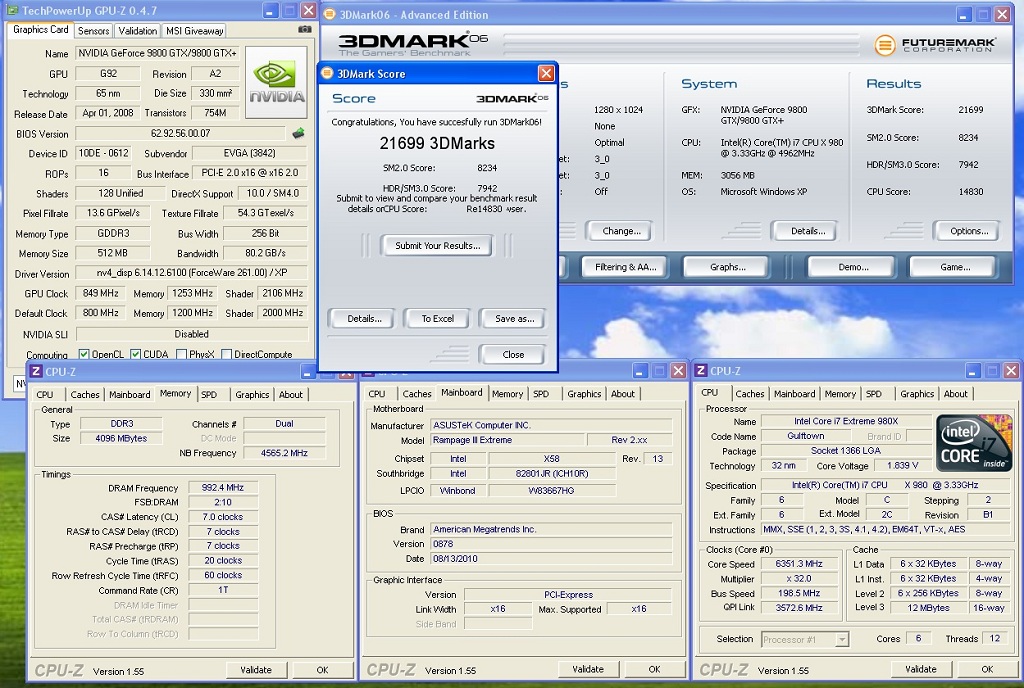Image resolution: width=1024 pixels, height=688 pixels.
Task: Click the "21699 3DMarks" score text
Action: 437,144
